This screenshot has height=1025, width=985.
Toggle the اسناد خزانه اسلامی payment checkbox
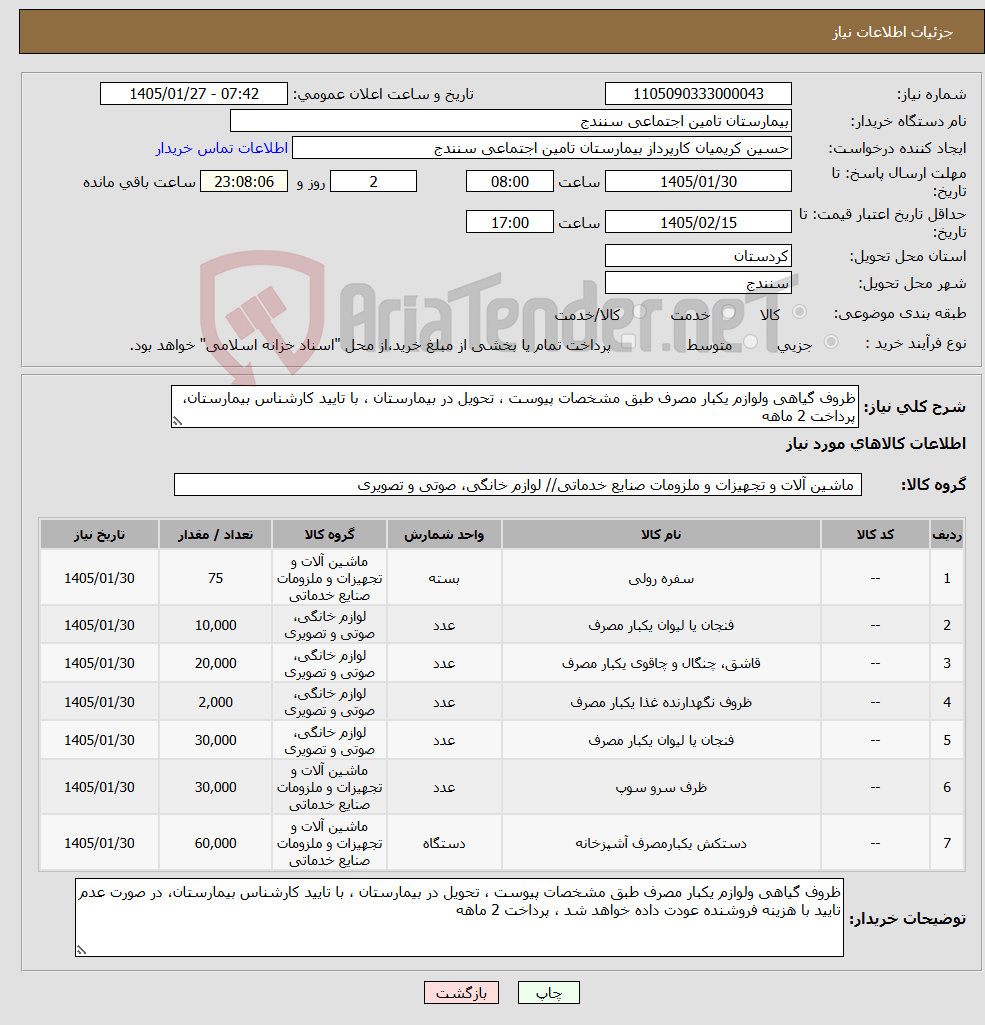point(629,342)
